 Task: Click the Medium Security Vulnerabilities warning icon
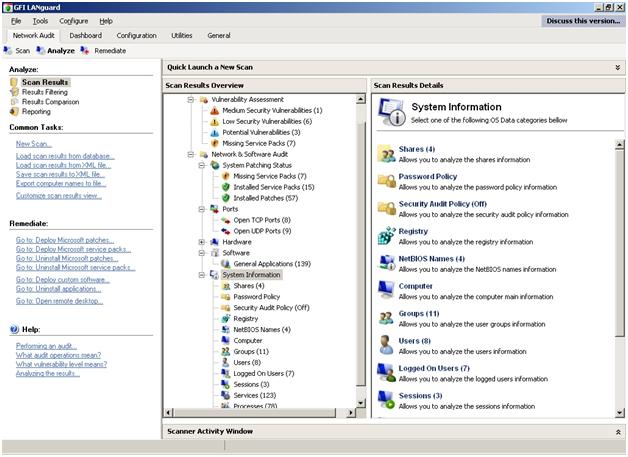click(215, 111)
